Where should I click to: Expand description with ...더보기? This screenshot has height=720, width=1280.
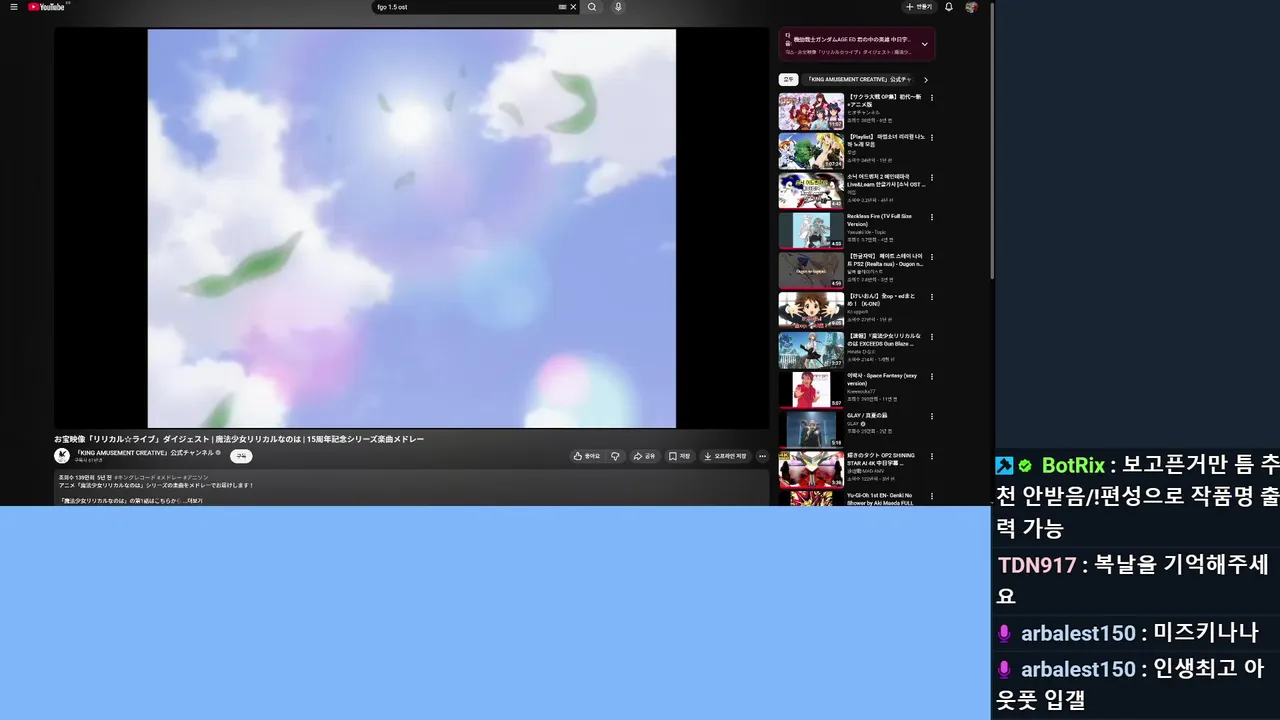[x=195, y=501]
